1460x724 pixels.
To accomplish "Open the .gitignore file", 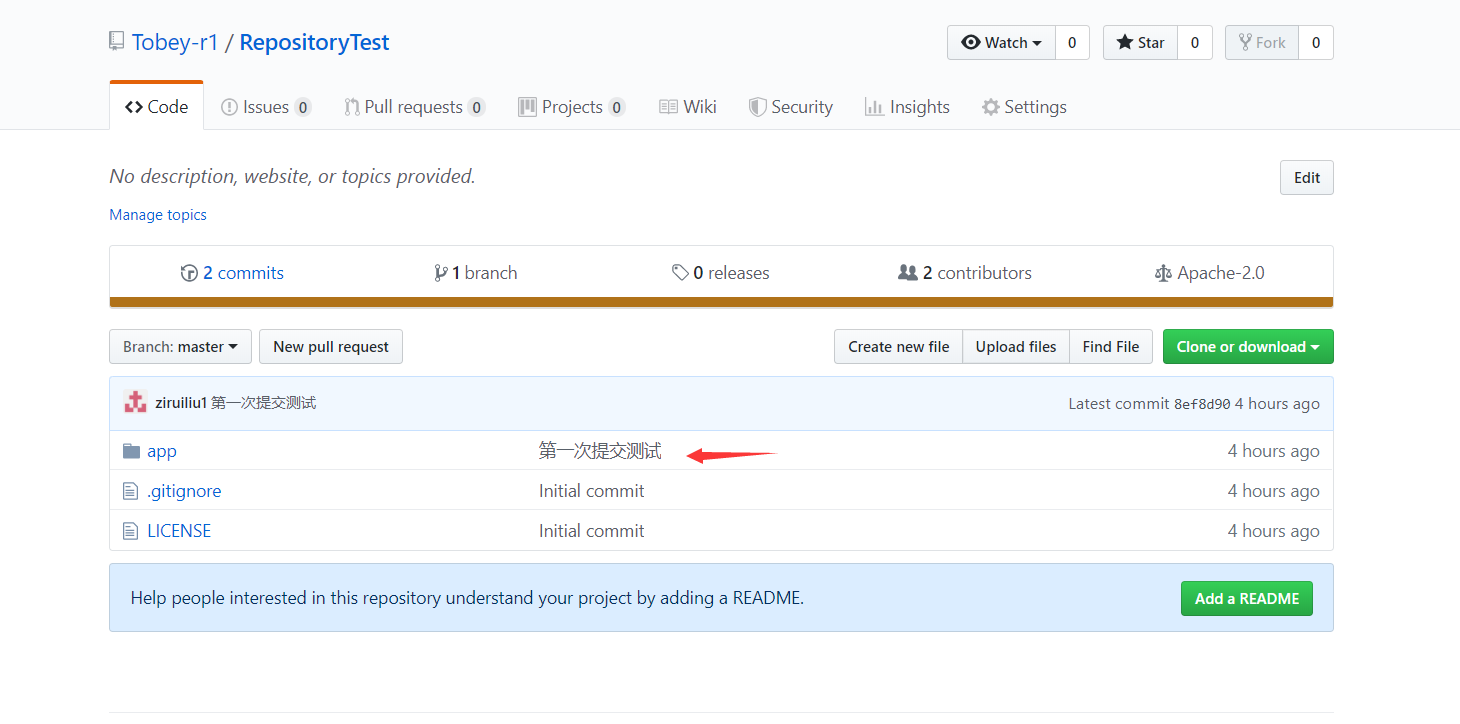I will point(184,491).
